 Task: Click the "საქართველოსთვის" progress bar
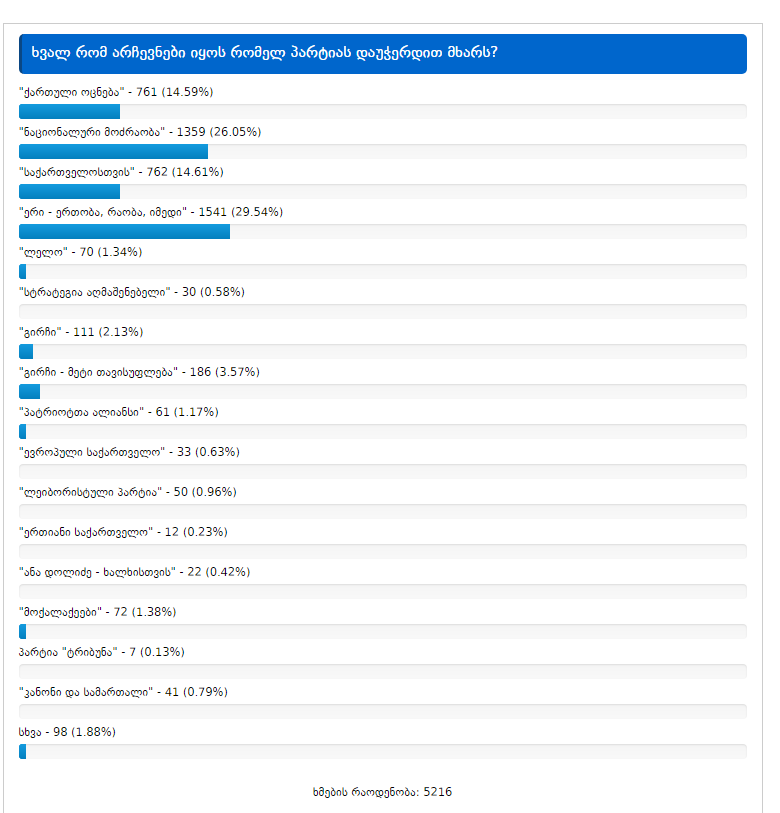coord(70,191)
